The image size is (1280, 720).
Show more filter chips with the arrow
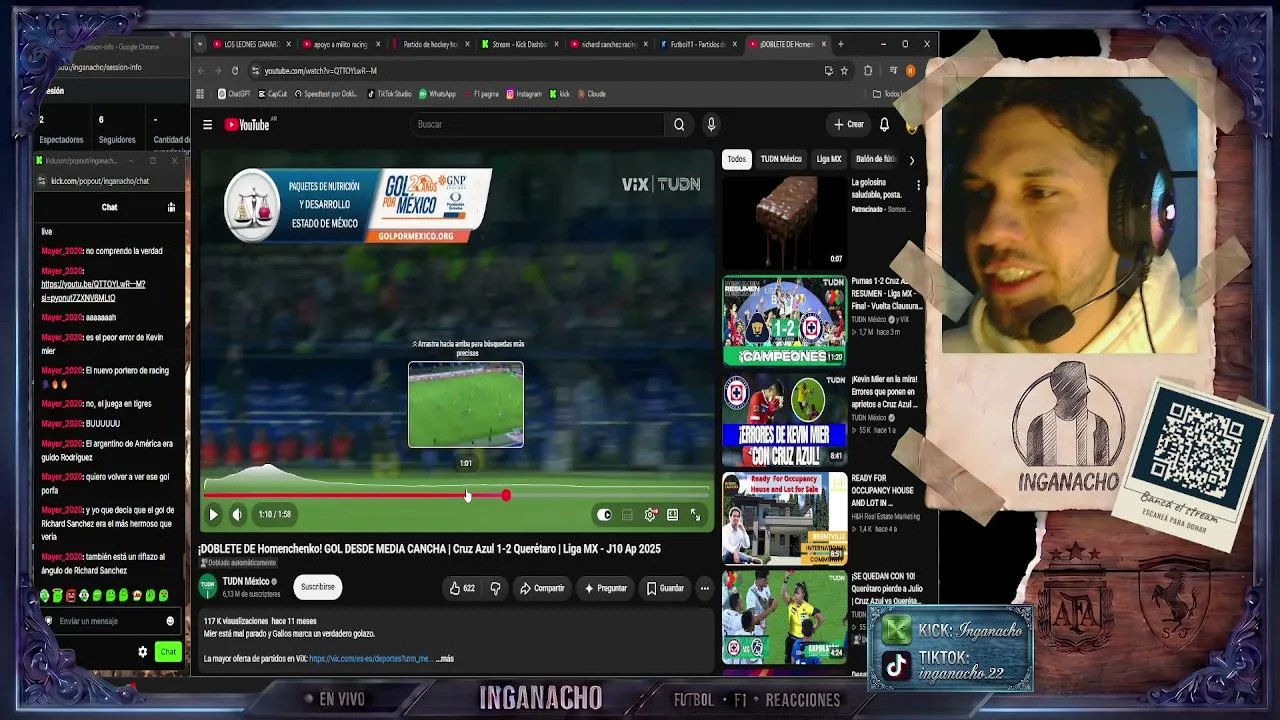tap(911, 160)
